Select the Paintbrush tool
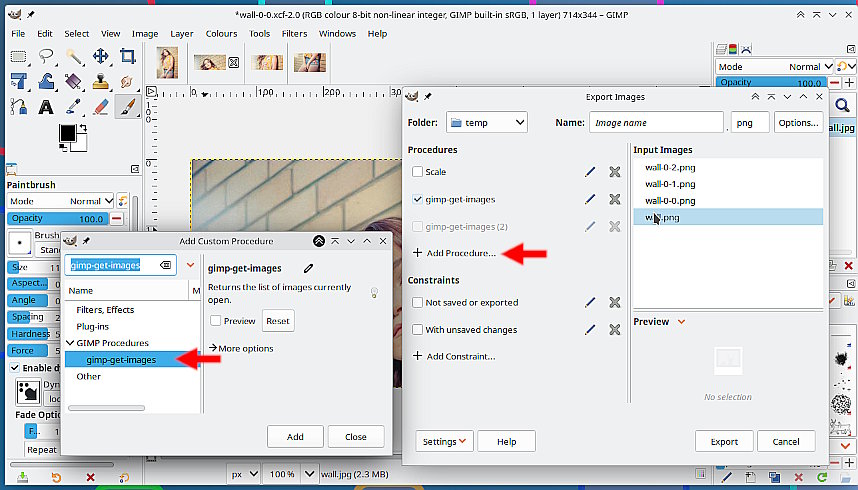Image resolution: width=858 pixels, height=490 pixels. 127,107
